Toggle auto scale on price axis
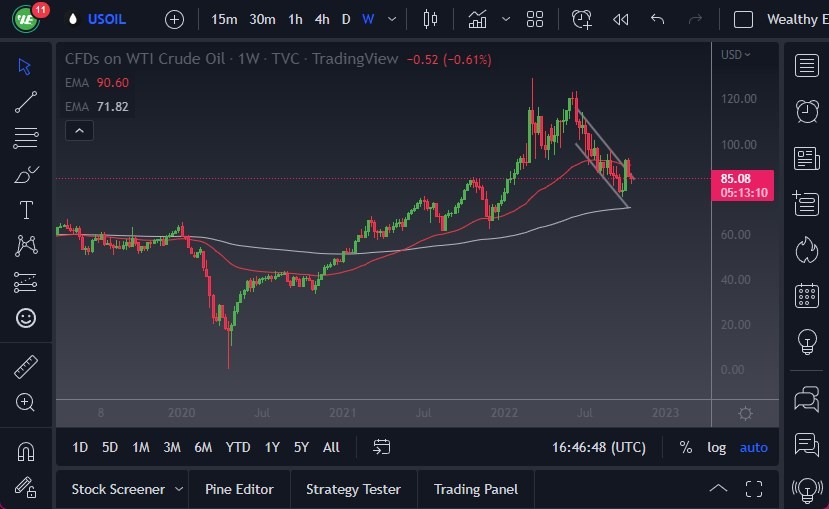 click(753, 447)
